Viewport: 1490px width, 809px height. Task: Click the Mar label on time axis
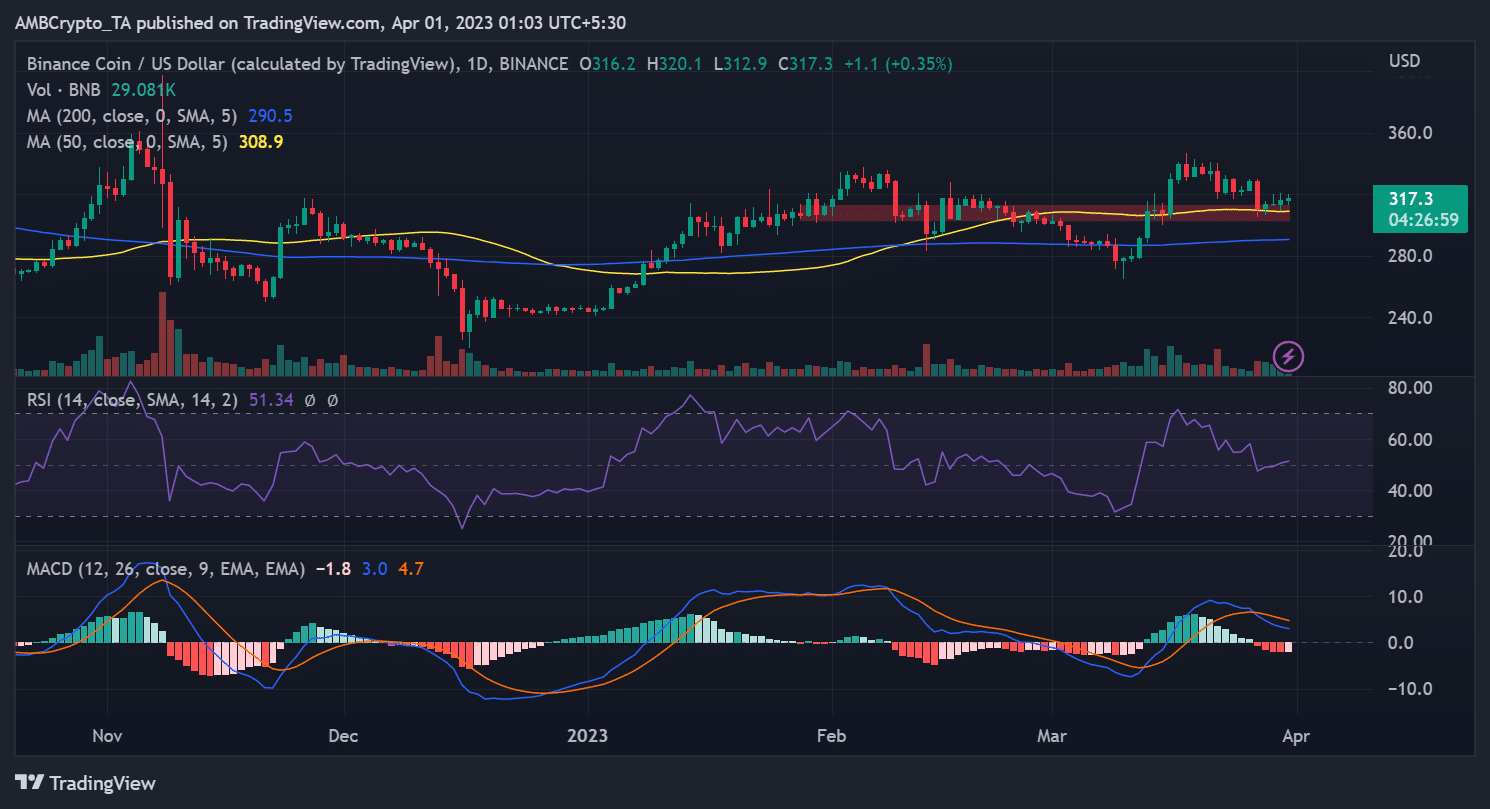1052,736
